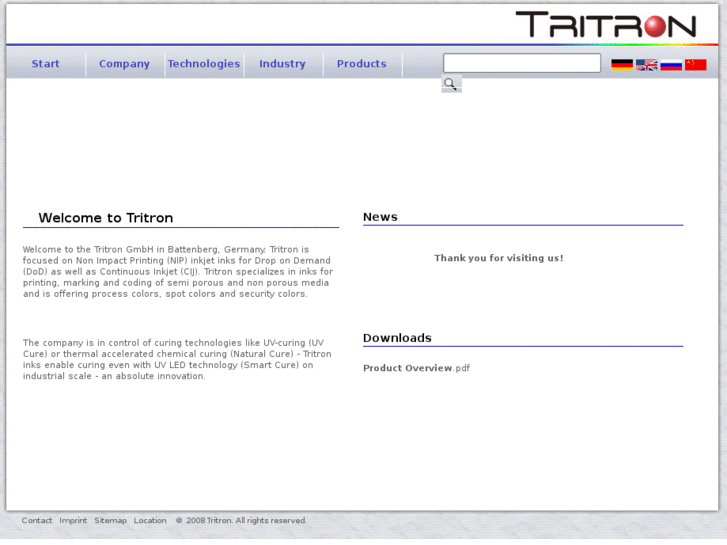Select the British/English flag icon
This screenshot has height=545, width=727.
click(x=646, y=64)
